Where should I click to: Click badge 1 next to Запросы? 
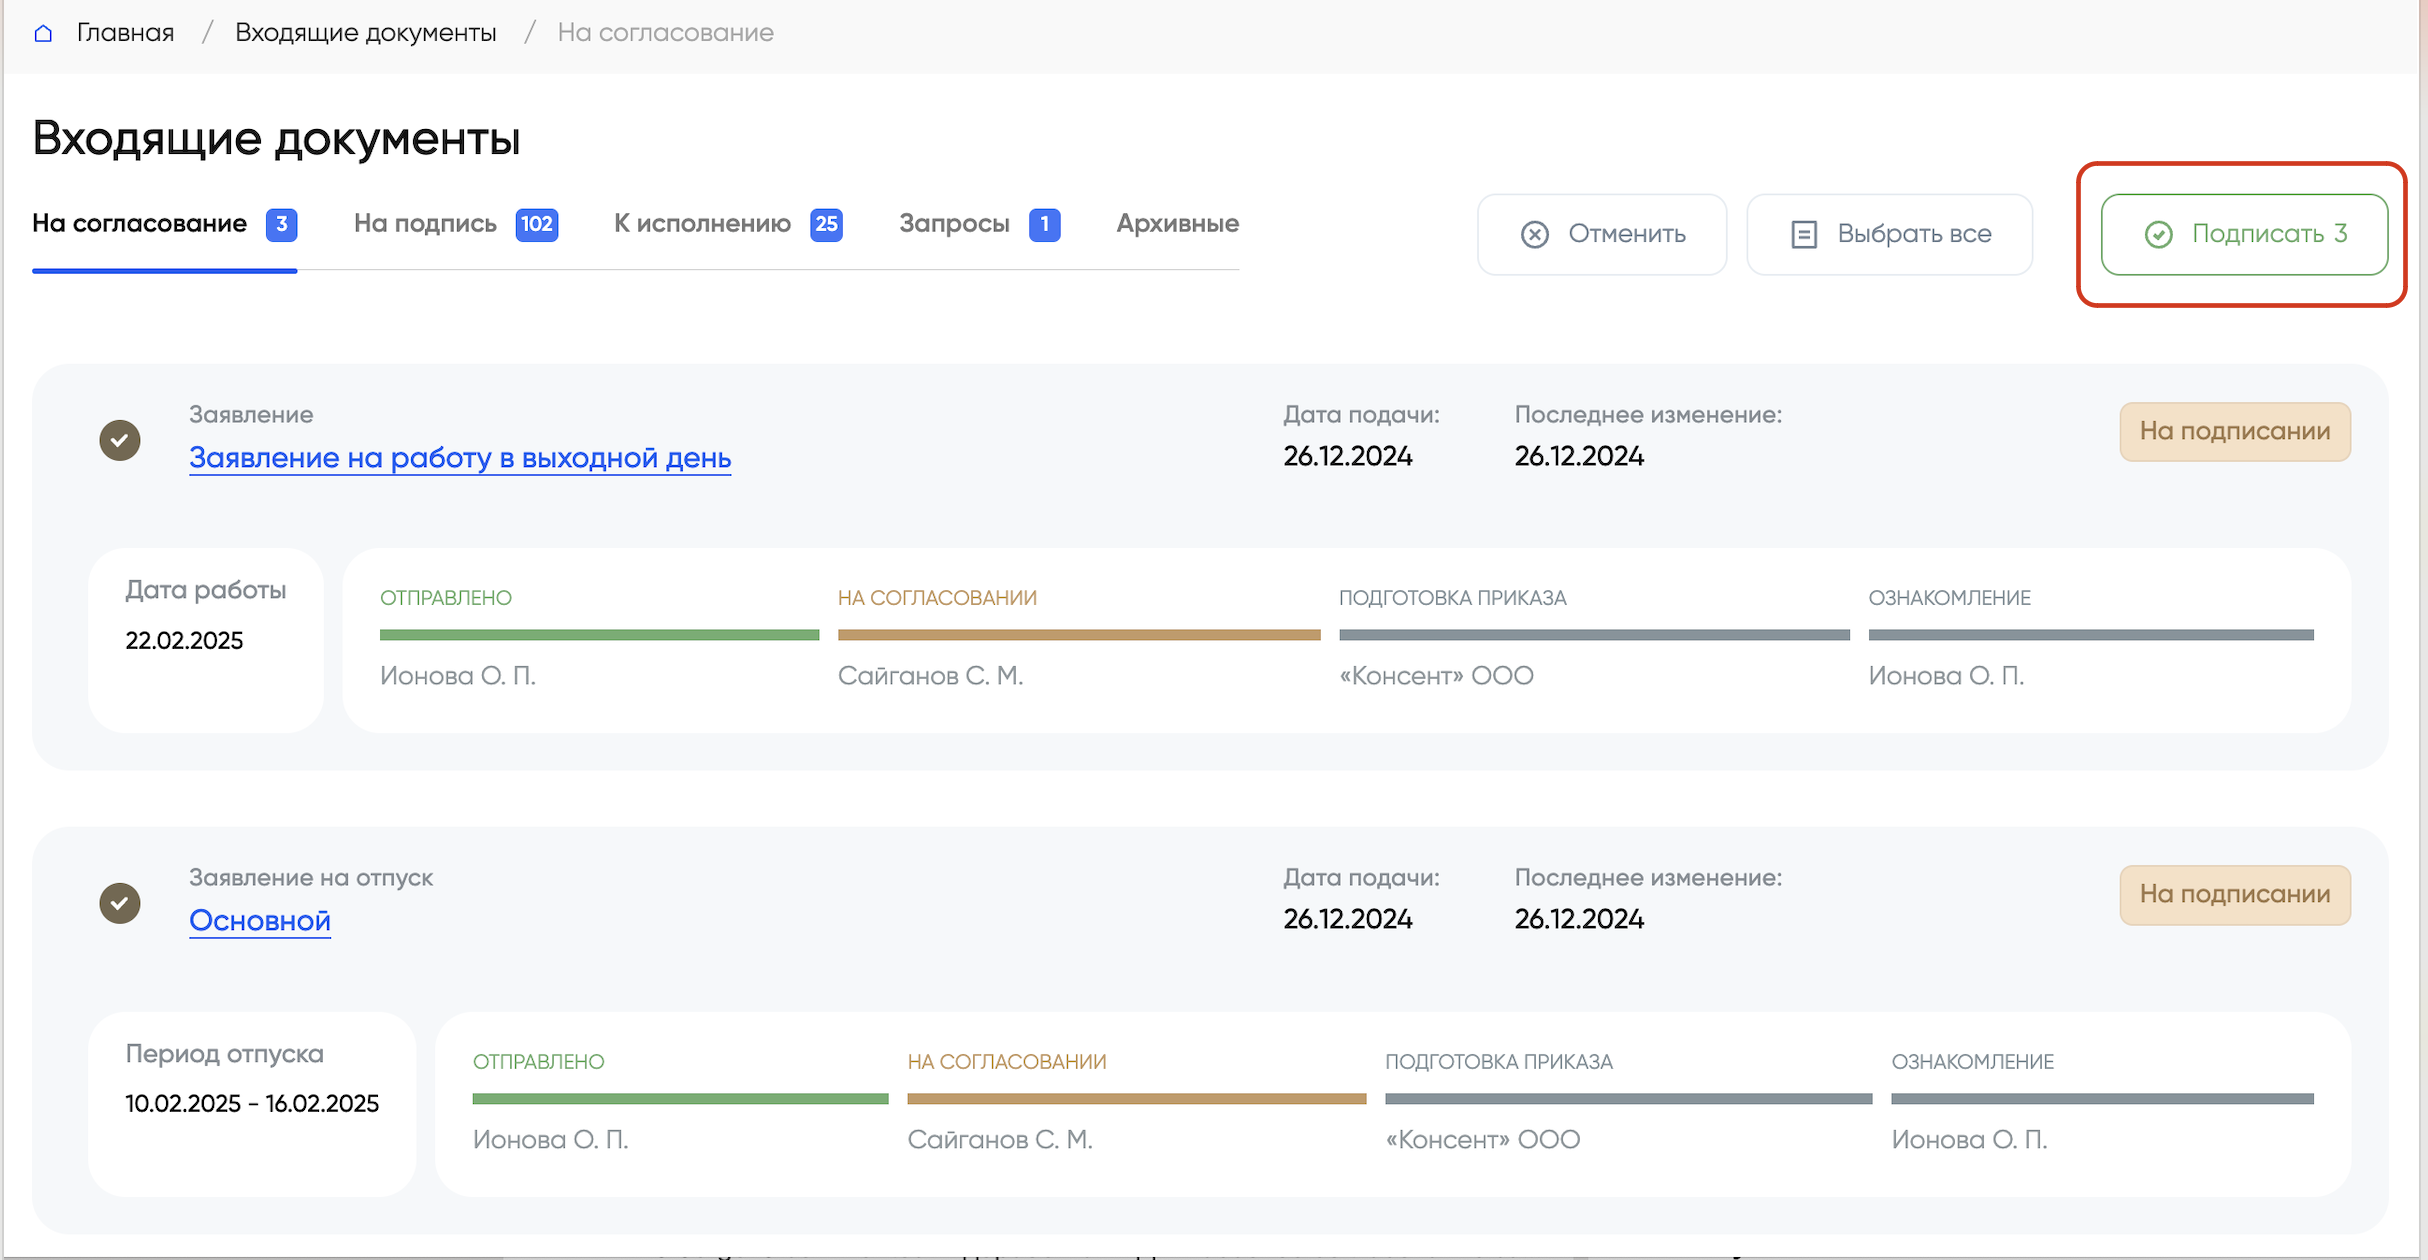click(x=1044, y=224)
